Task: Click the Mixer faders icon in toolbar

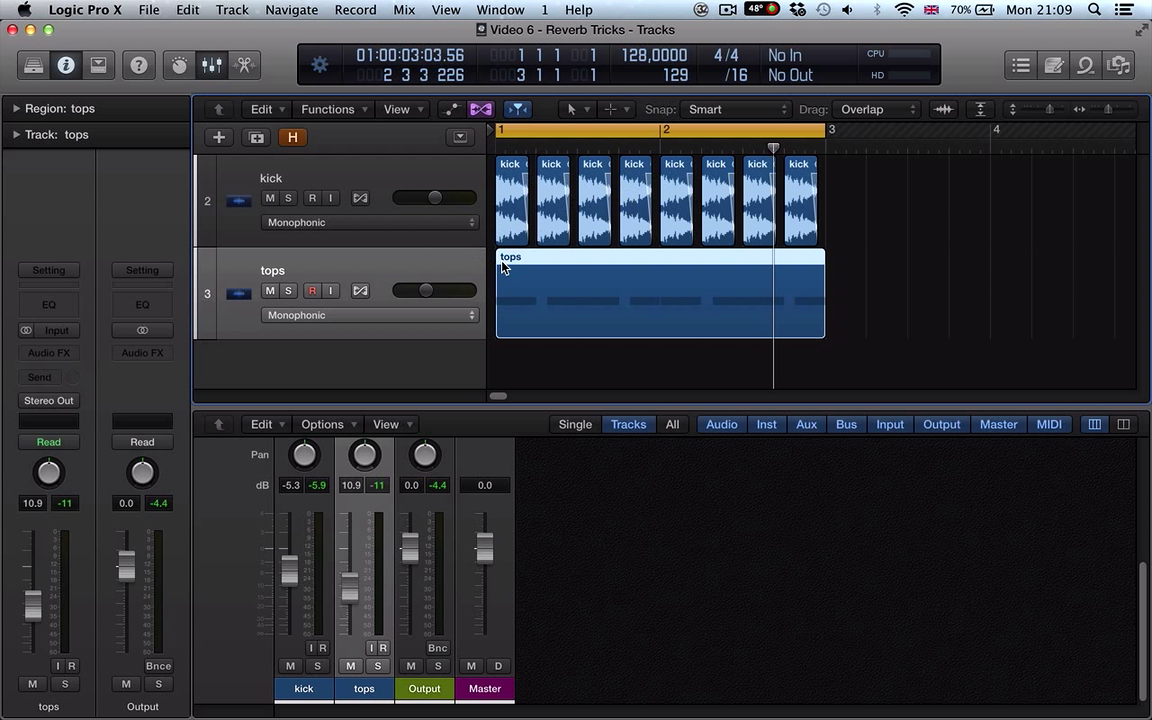Action: pos(212,66)
